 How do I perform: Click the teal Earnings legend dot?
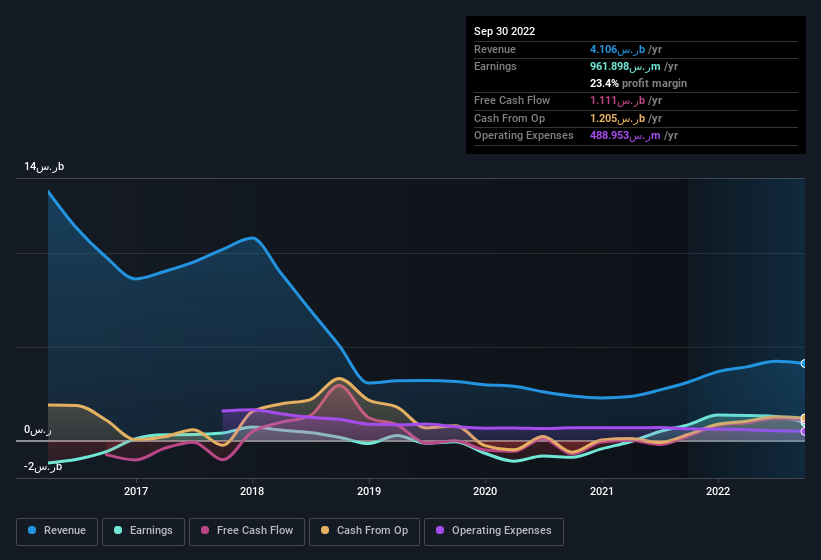[x=119, y=531]
